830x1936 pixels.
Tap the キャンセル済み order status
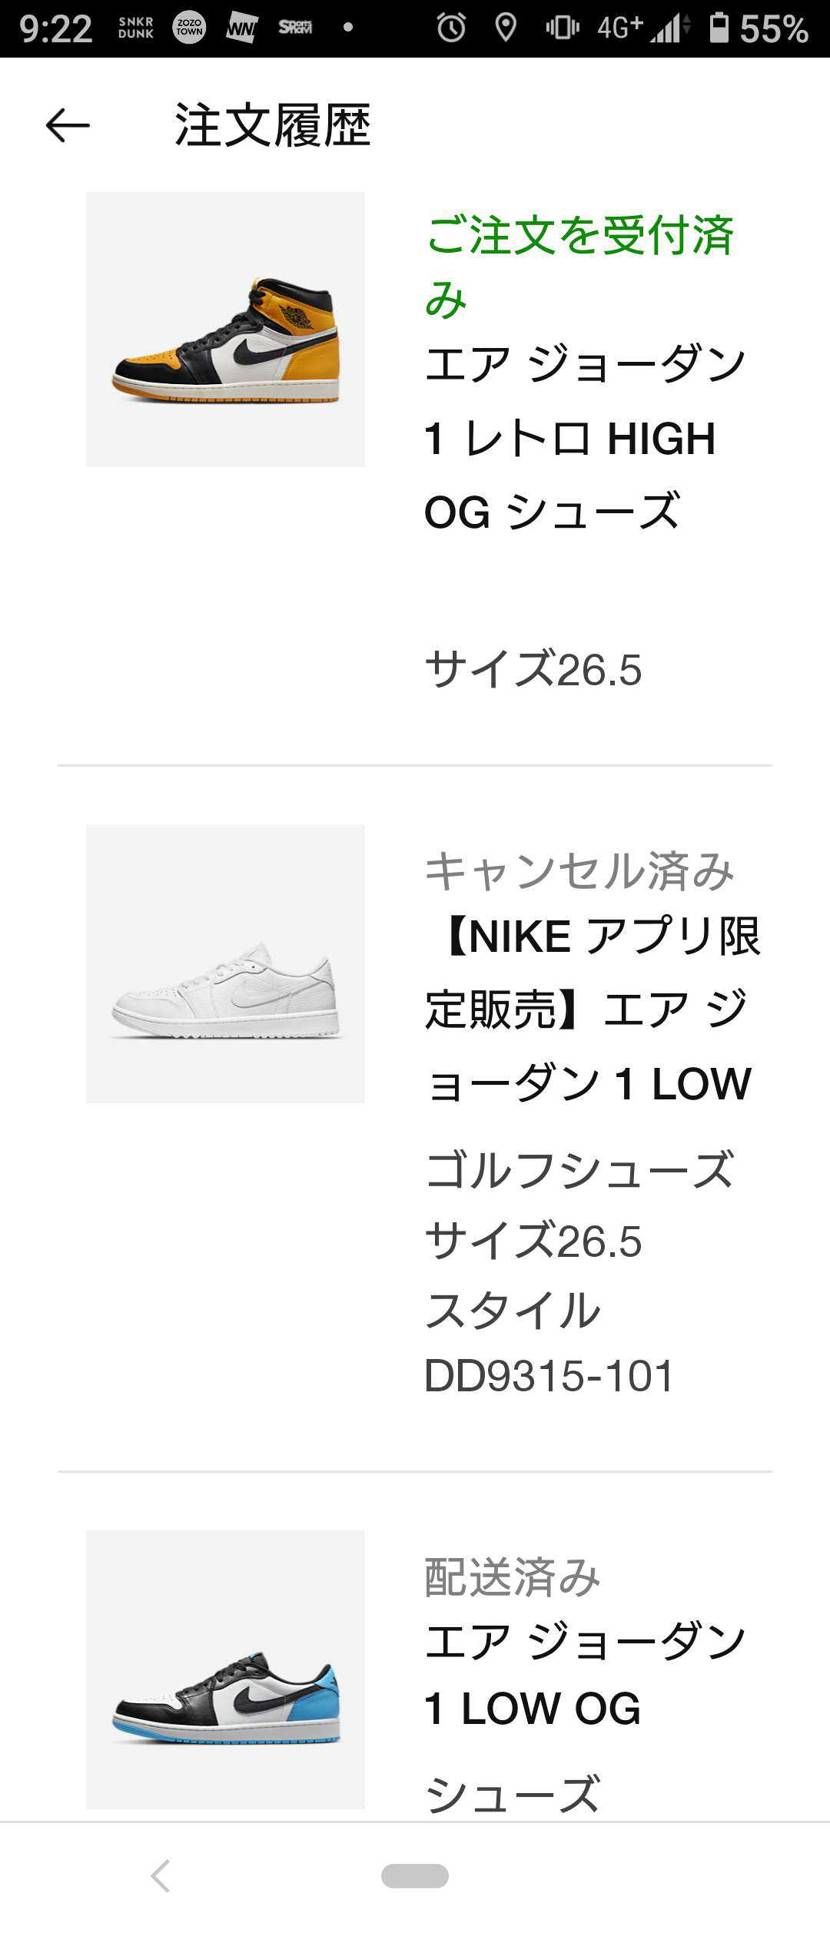pyautogui.click(x=579, y=870)
